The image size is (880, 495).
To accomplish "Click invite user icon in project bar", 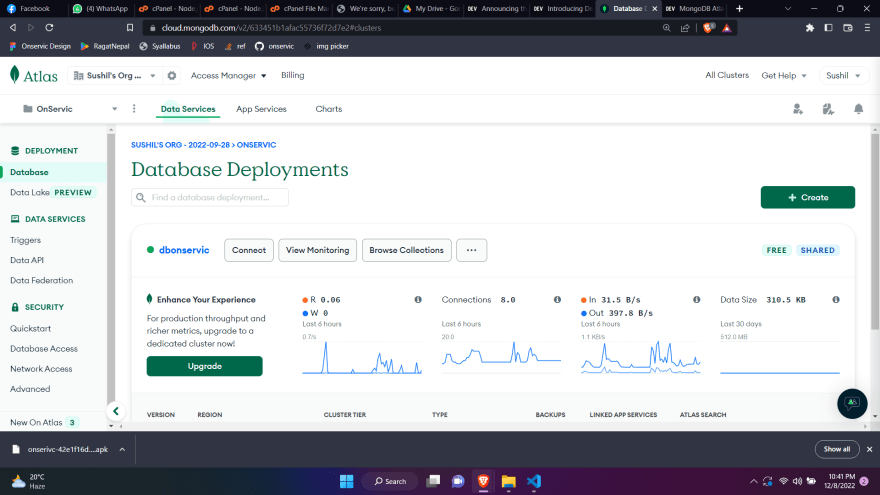I will point(798,109).
